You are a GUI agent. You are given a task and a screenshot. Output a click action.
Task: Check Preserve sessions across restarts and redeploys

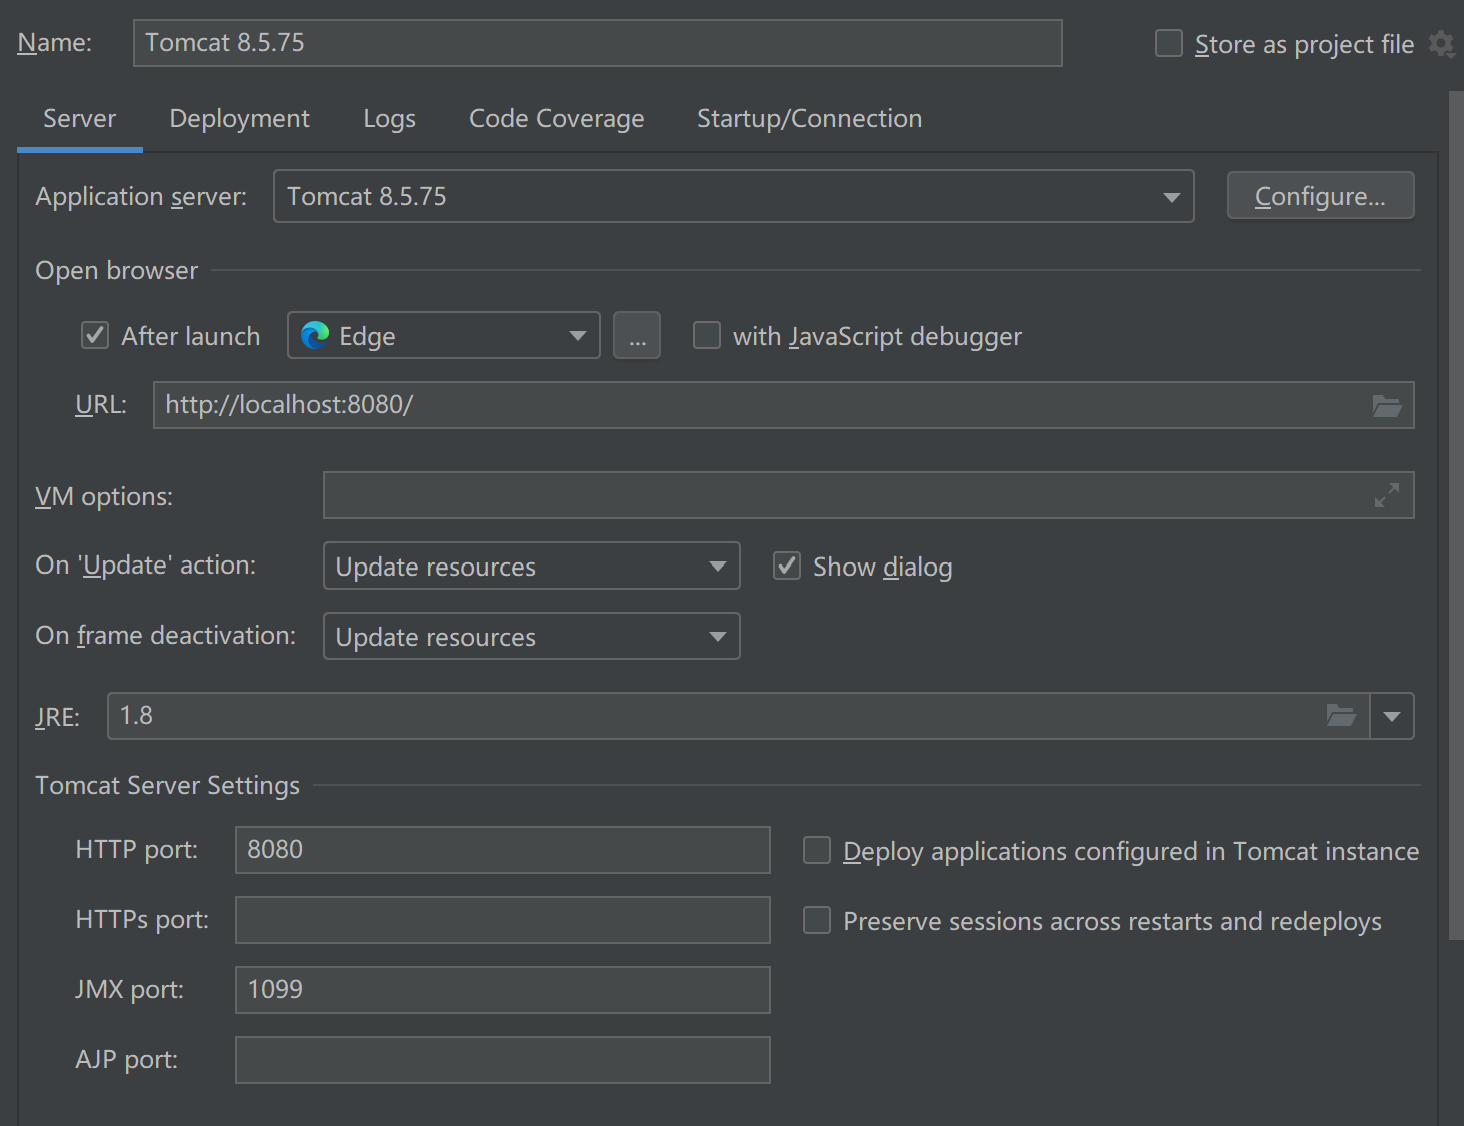pos(817,920)
